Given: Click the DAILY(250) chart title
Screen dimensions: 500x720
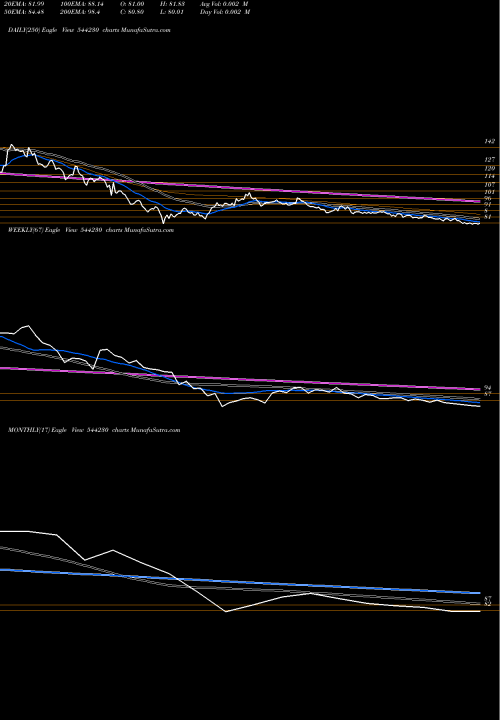Looking at the screenshot, I should tap(90, 30).
